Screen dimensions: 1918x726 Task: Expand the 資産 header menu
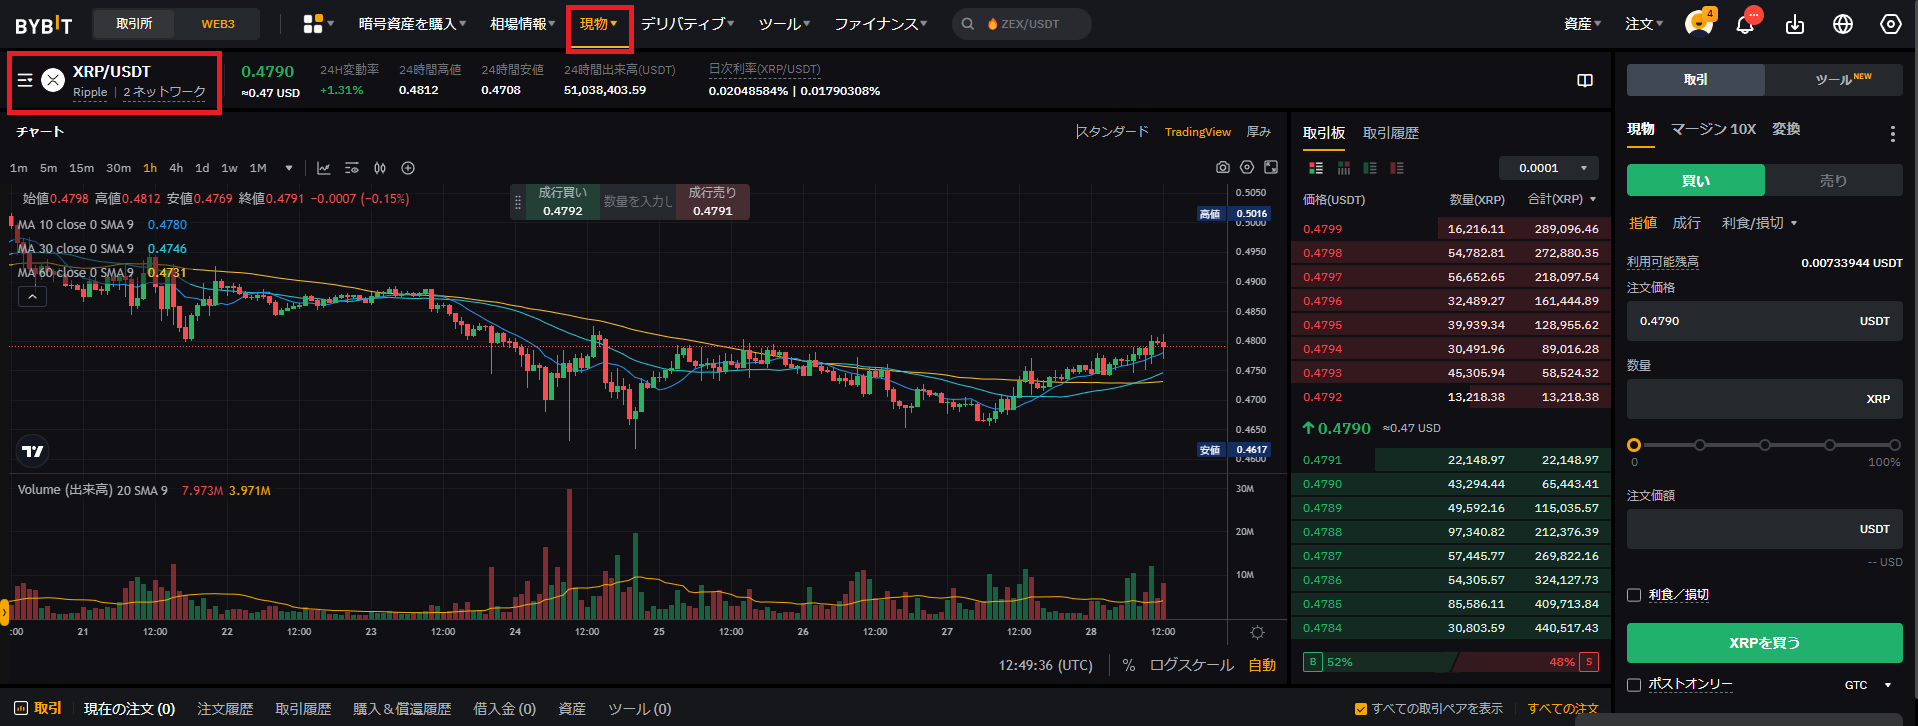(1582, 24)
